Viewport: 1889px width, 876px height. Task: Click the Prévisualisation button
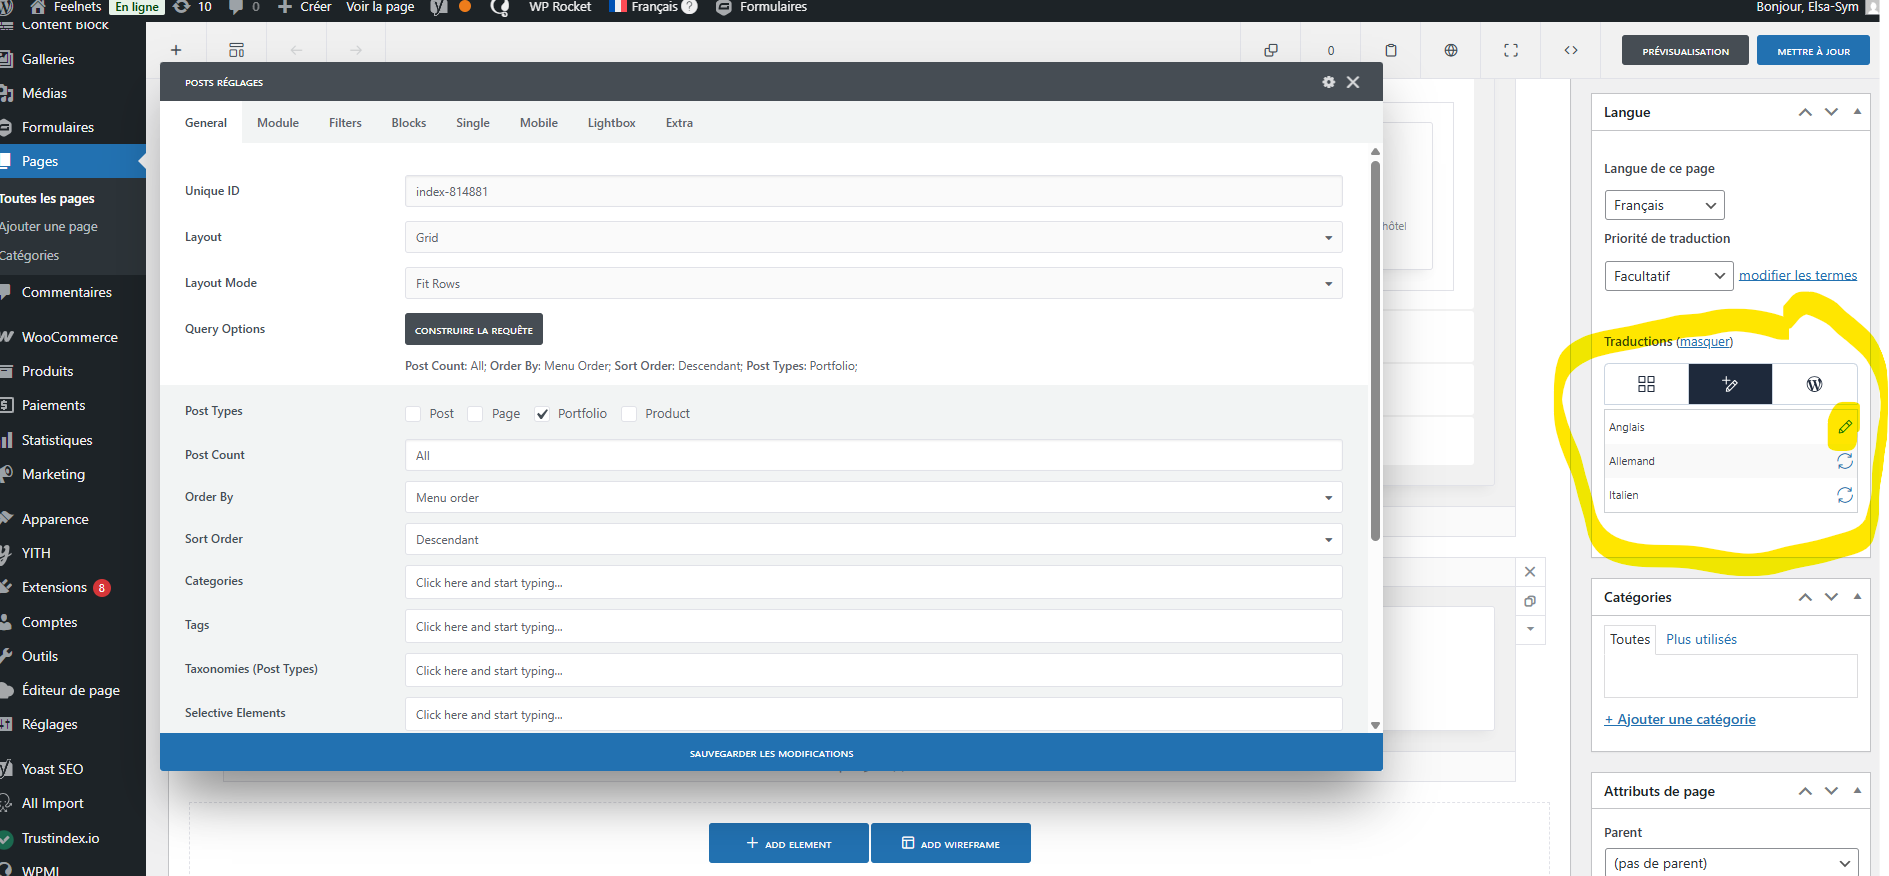click(x=1685, y=51)
